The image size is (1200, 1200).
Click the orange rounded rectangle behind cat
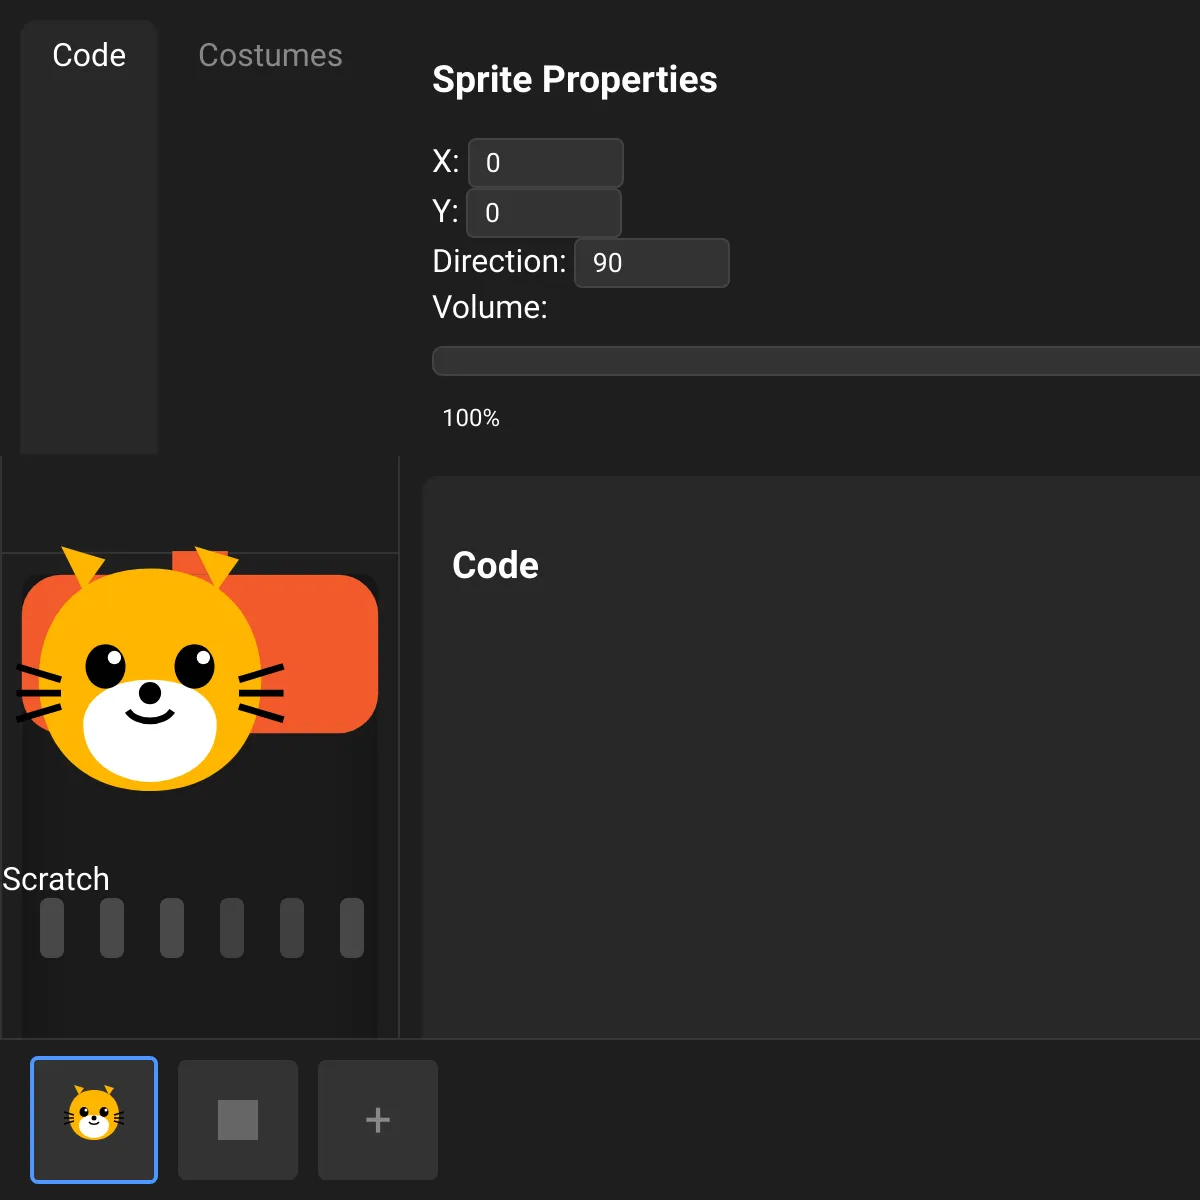pos(320,650)
